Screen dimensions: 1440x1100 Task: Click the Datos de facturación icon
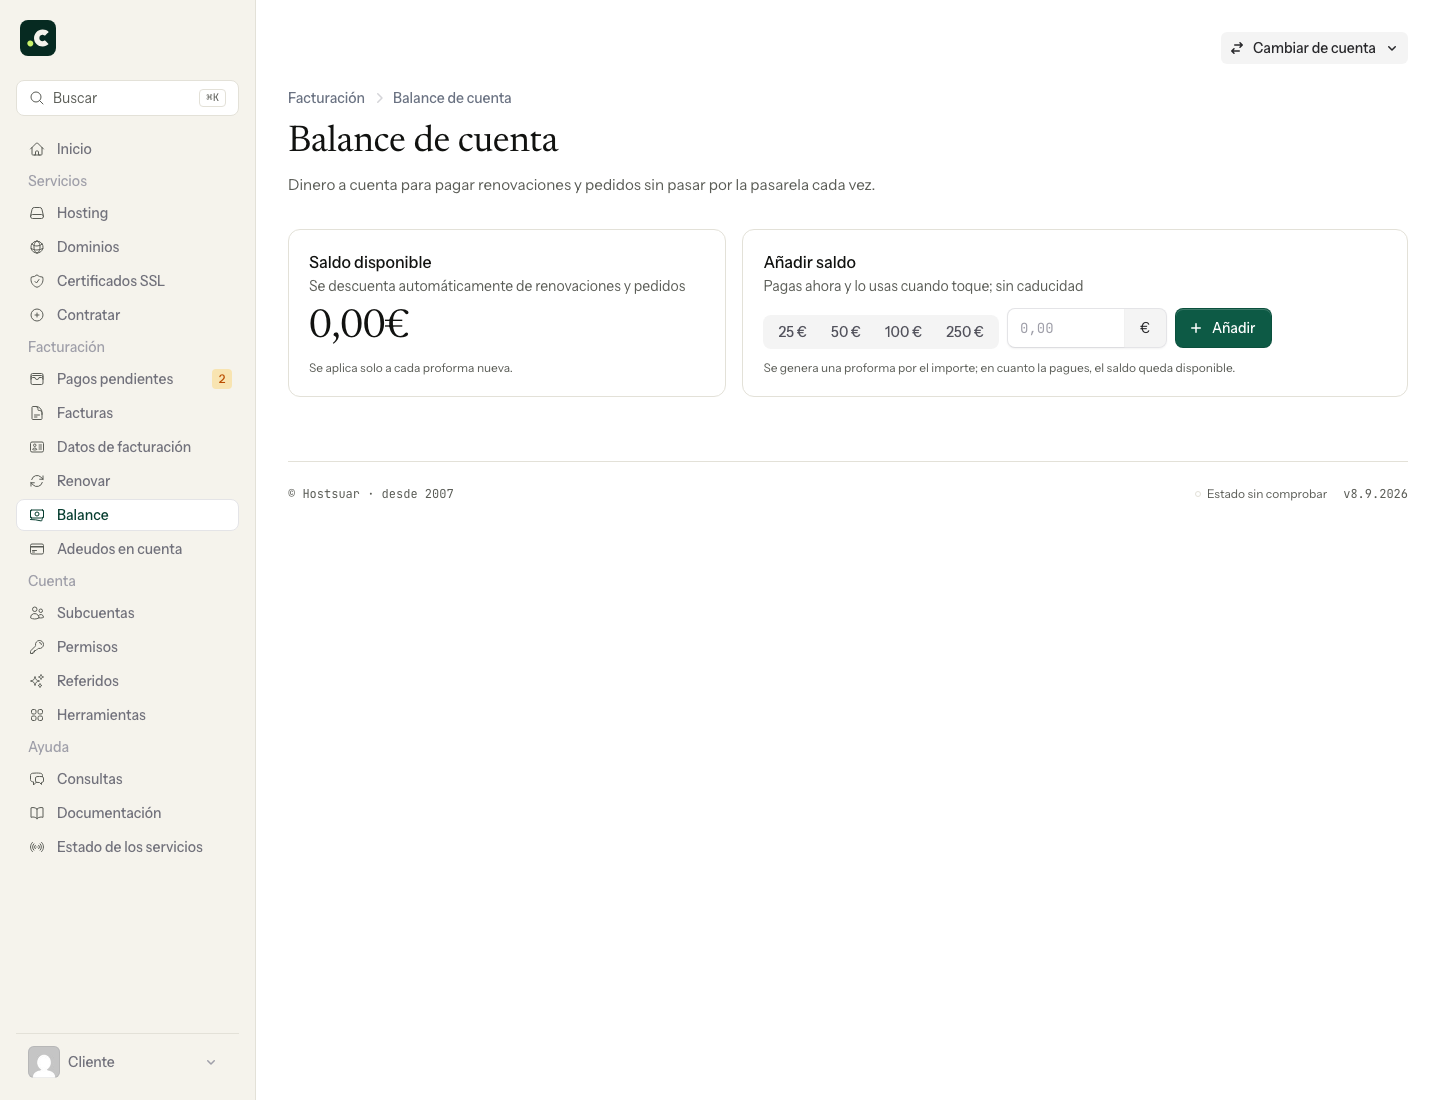pos(37,447)
